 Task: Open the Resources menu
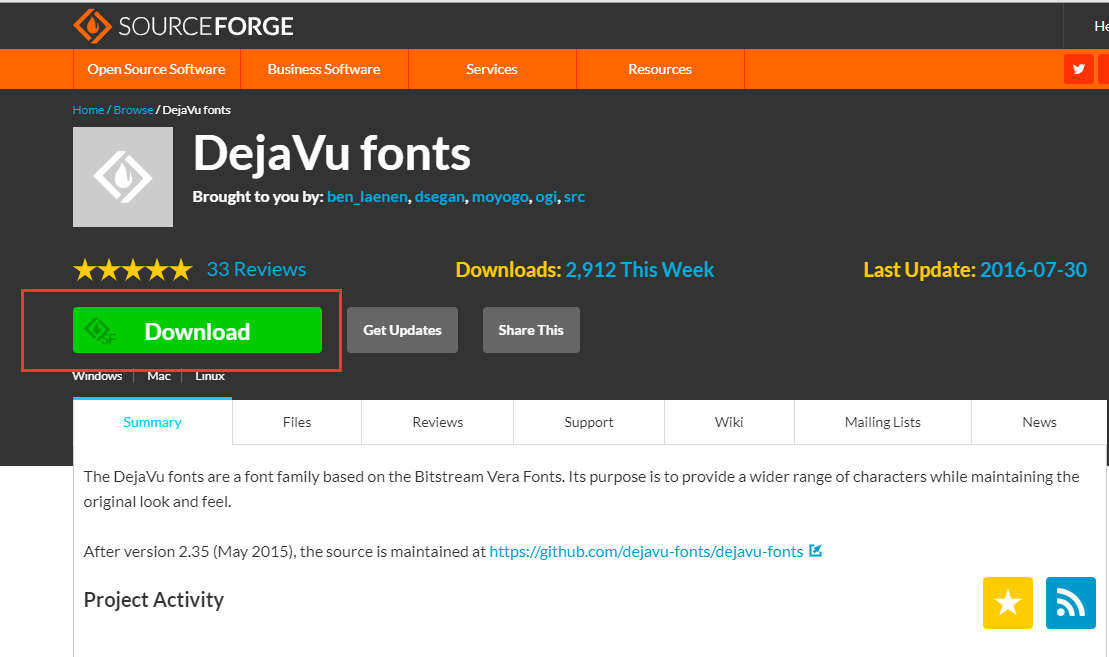(659, 69)
